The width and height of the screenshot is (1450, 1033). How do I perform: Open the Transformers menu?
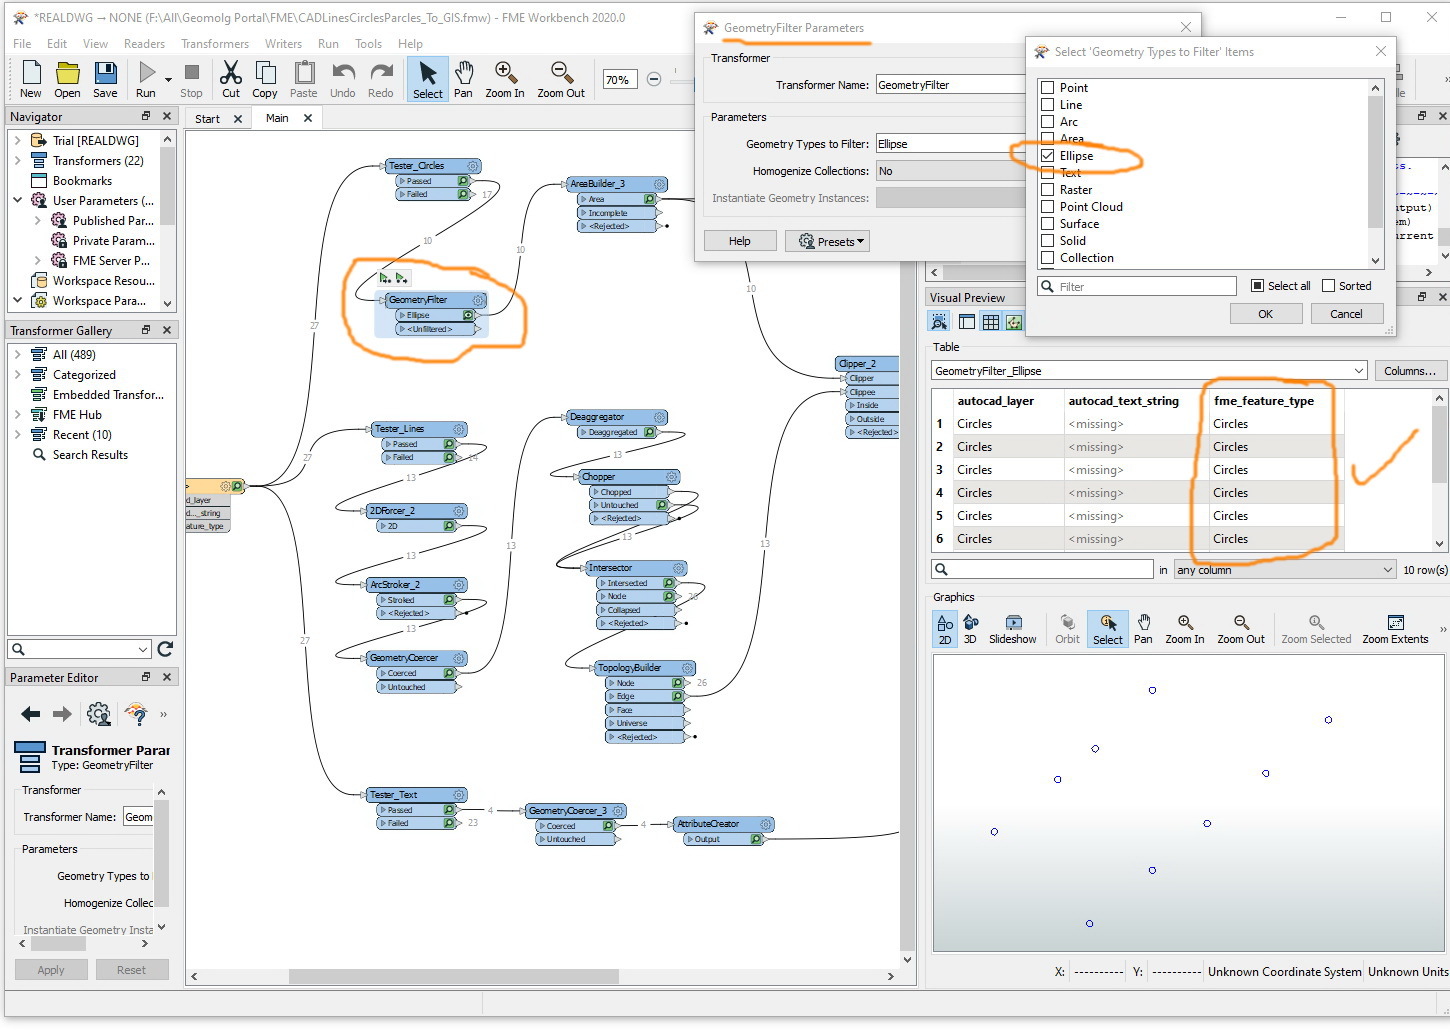coord(215,44)
